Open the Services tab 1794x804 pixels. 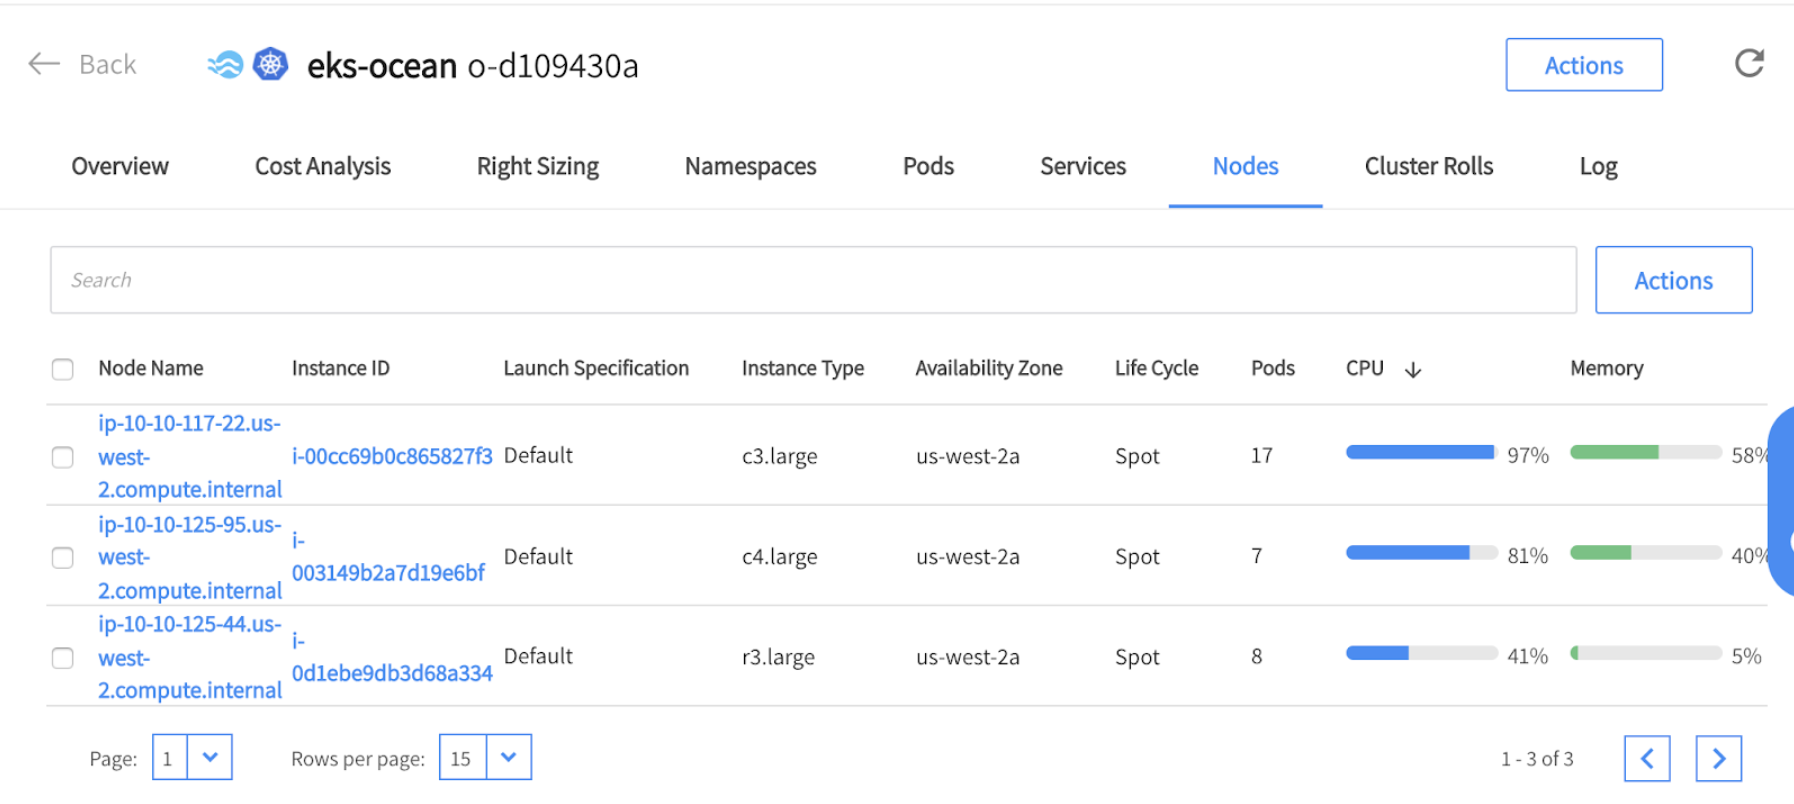click(x=1083, y=166)
